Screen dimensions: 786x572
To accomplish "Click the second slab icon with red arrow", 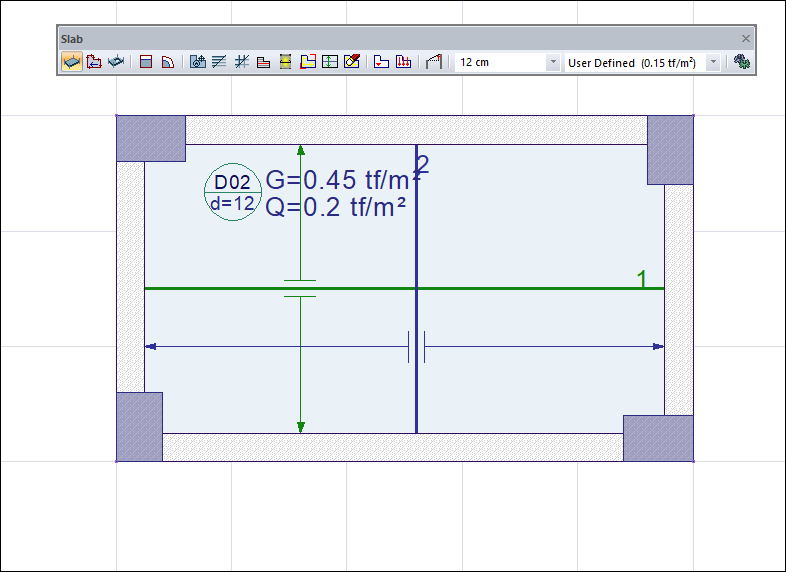I will click(x=94, y=62).
